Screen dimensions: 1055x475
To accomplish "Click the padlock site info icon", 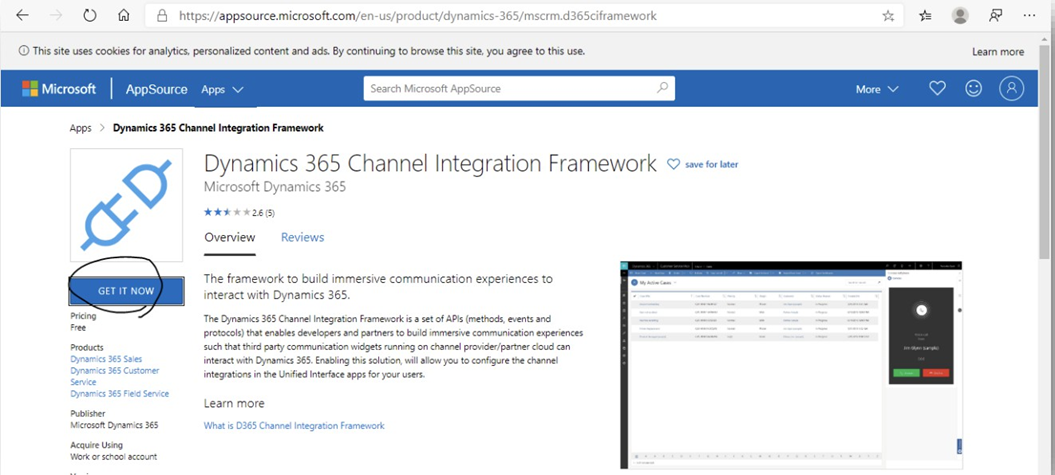I will coord(161,15).
